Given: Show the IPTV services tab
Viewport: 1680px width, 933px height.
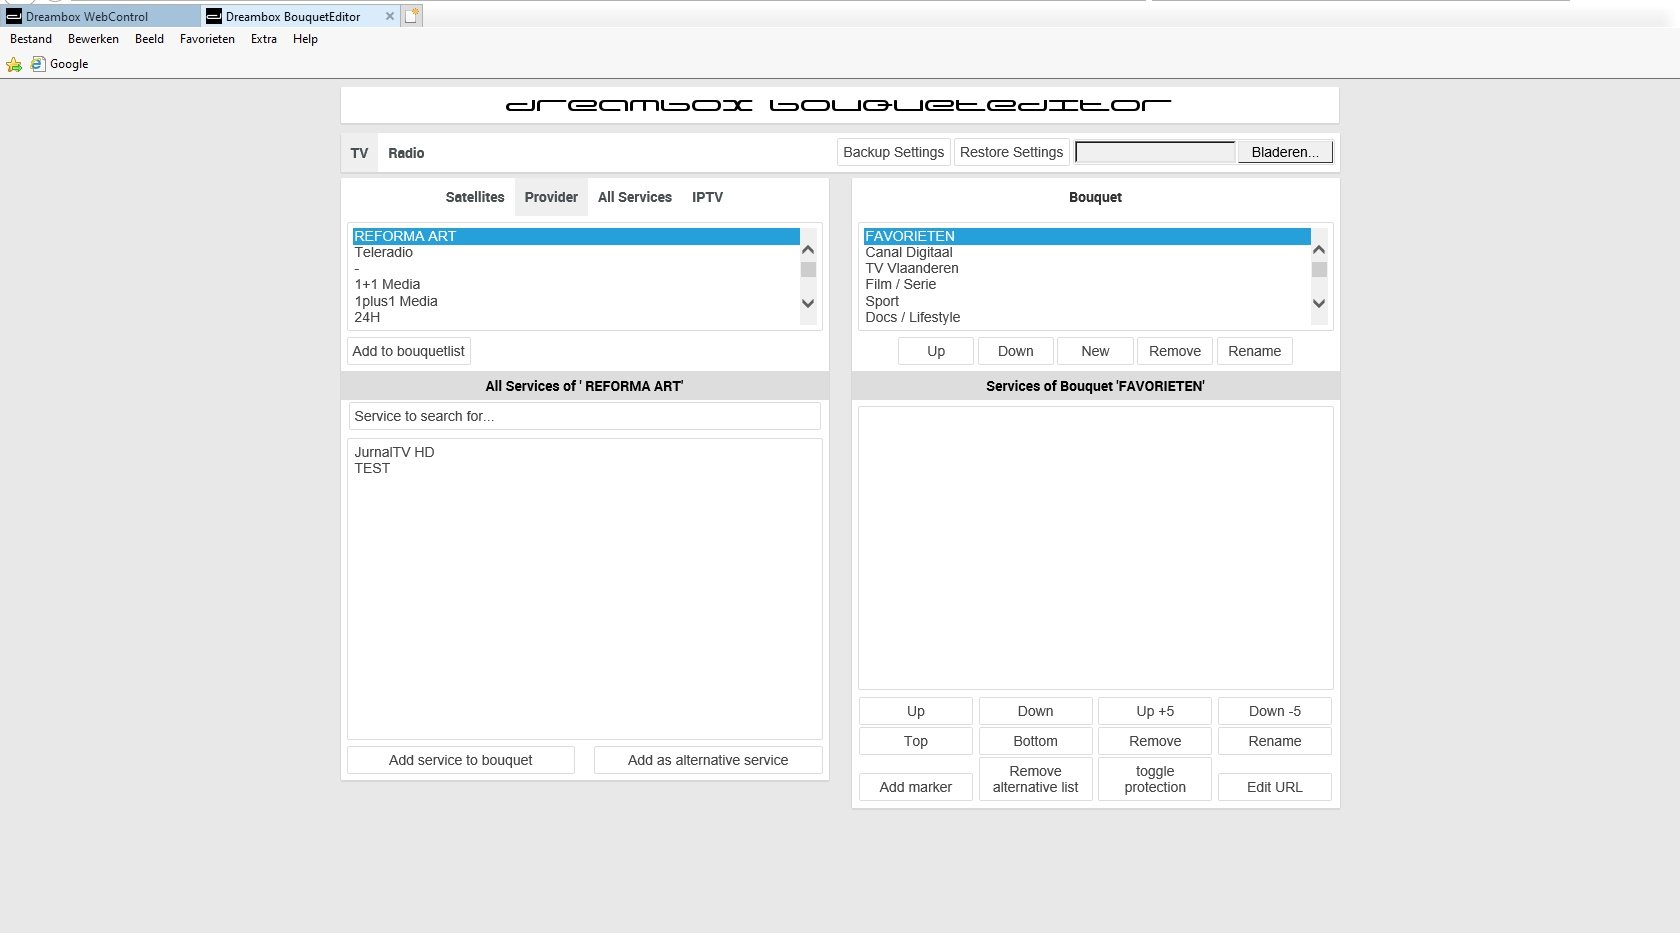Looking at the screenshot, I should click(707, 197).
